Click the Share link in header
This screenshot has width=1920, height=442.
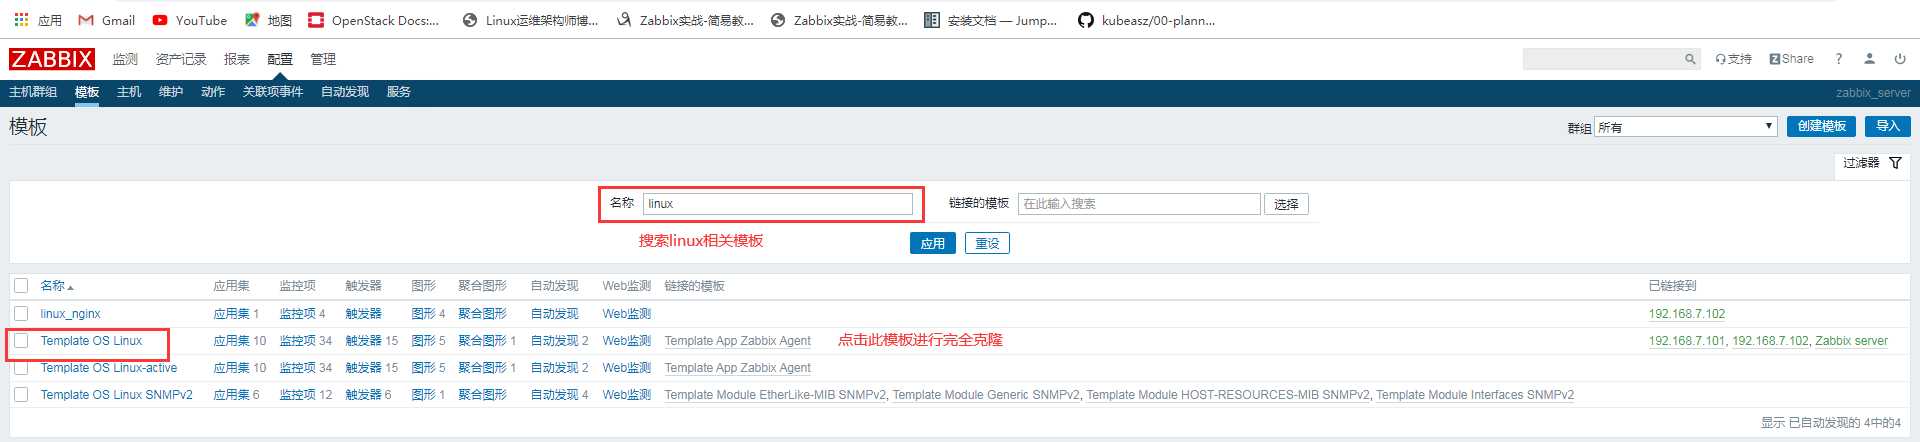click(x=1791, y=59)
